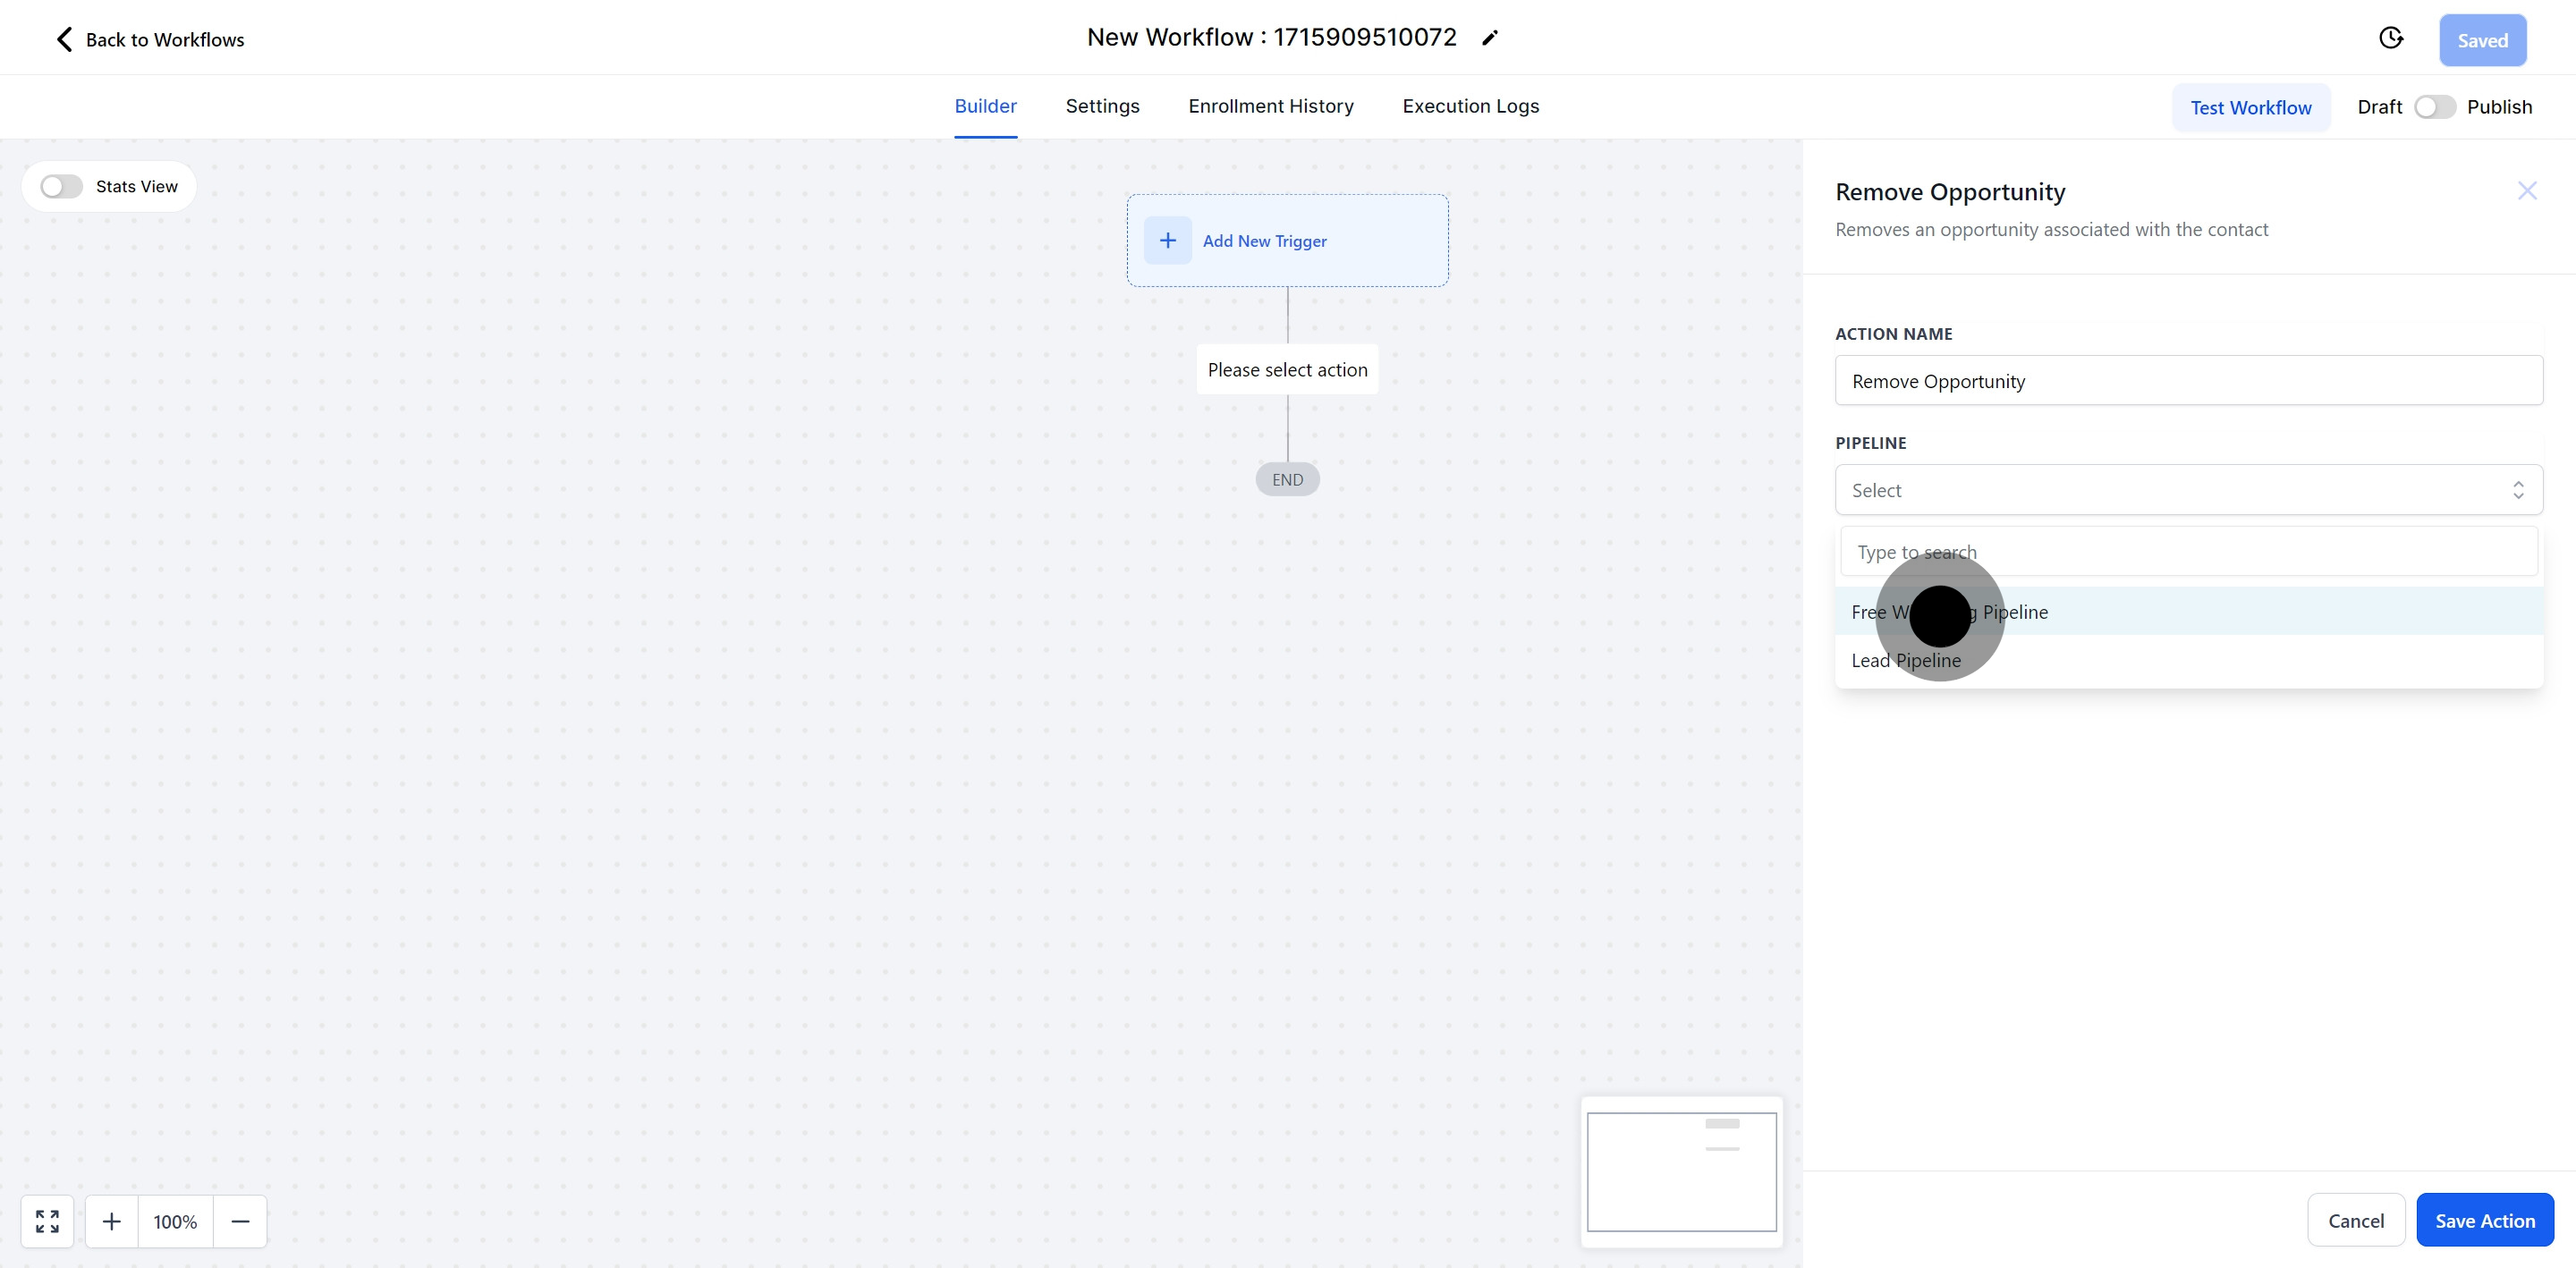Image resolution: width=2576 pixels, height=1268 pixels.
Task: Click the Type to search field
Action: tap(2188, 552)
